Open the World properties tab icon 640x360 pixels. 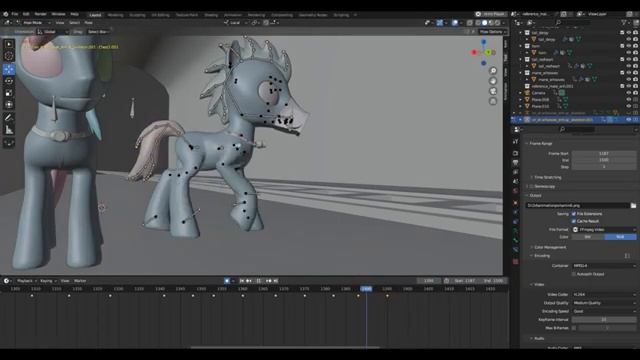click(x=516, y=191)
